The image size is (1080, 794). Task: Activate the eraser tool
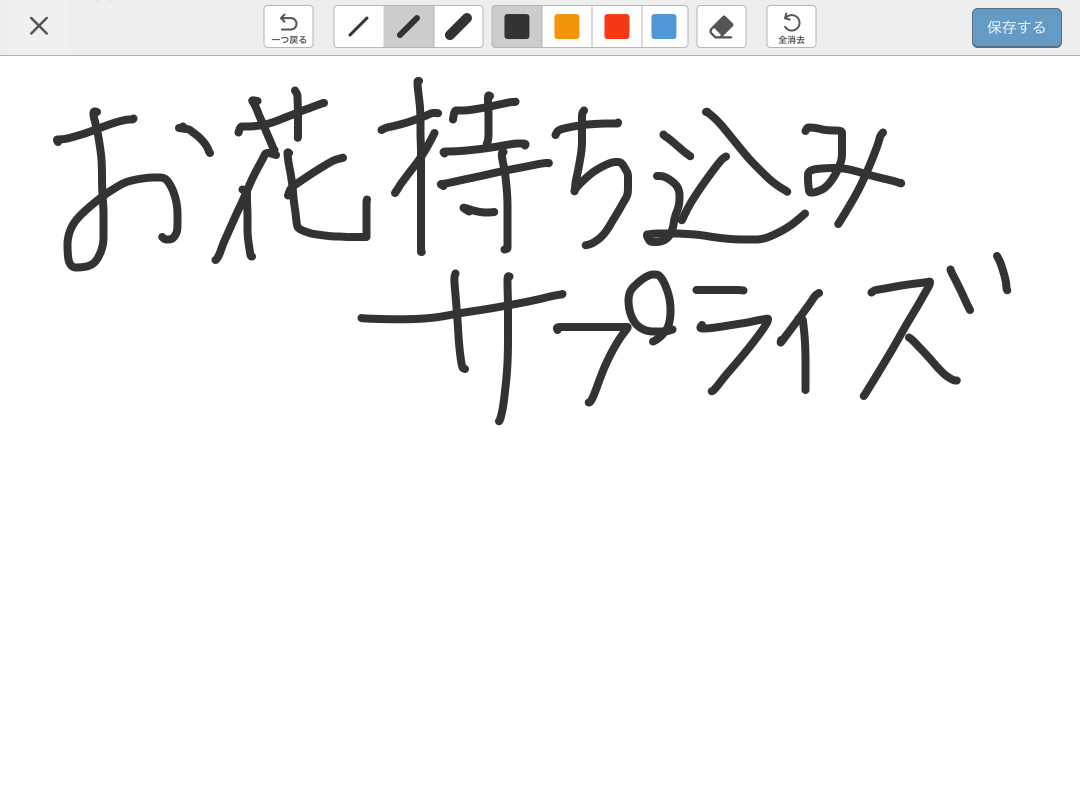(721, 27)
